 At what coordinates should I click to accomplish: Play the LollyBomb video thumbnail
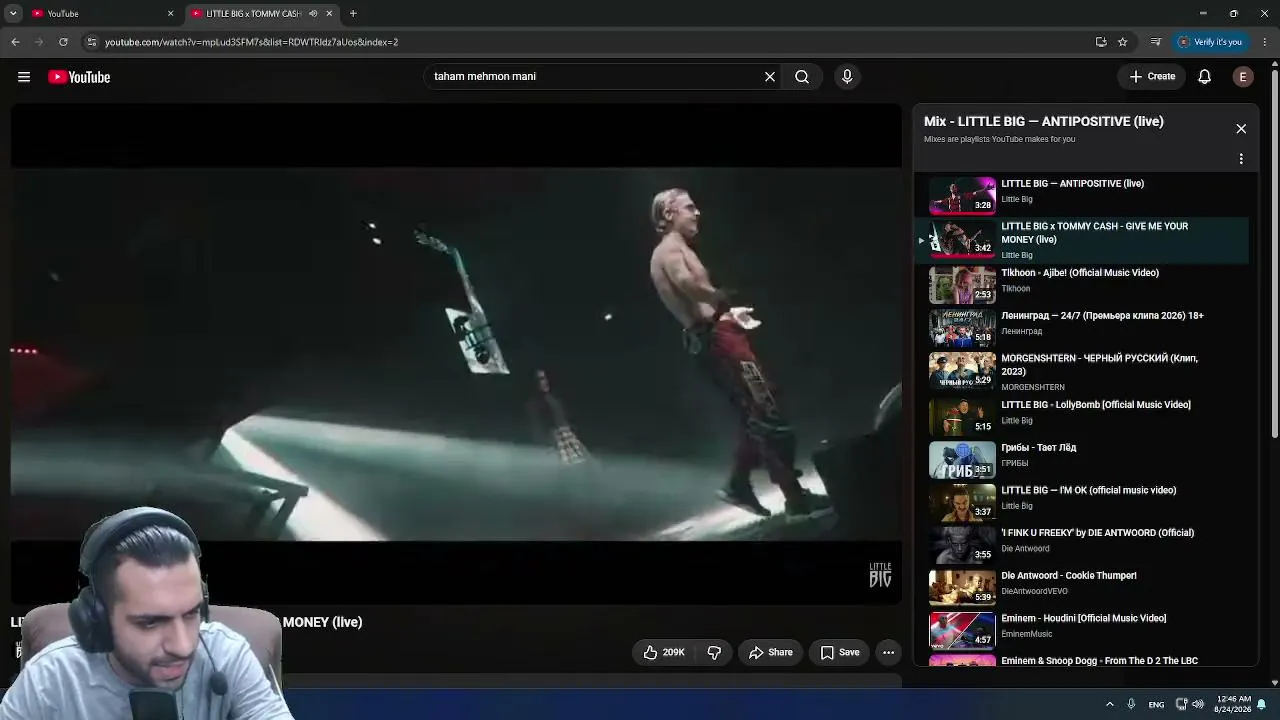coord(962,417)
